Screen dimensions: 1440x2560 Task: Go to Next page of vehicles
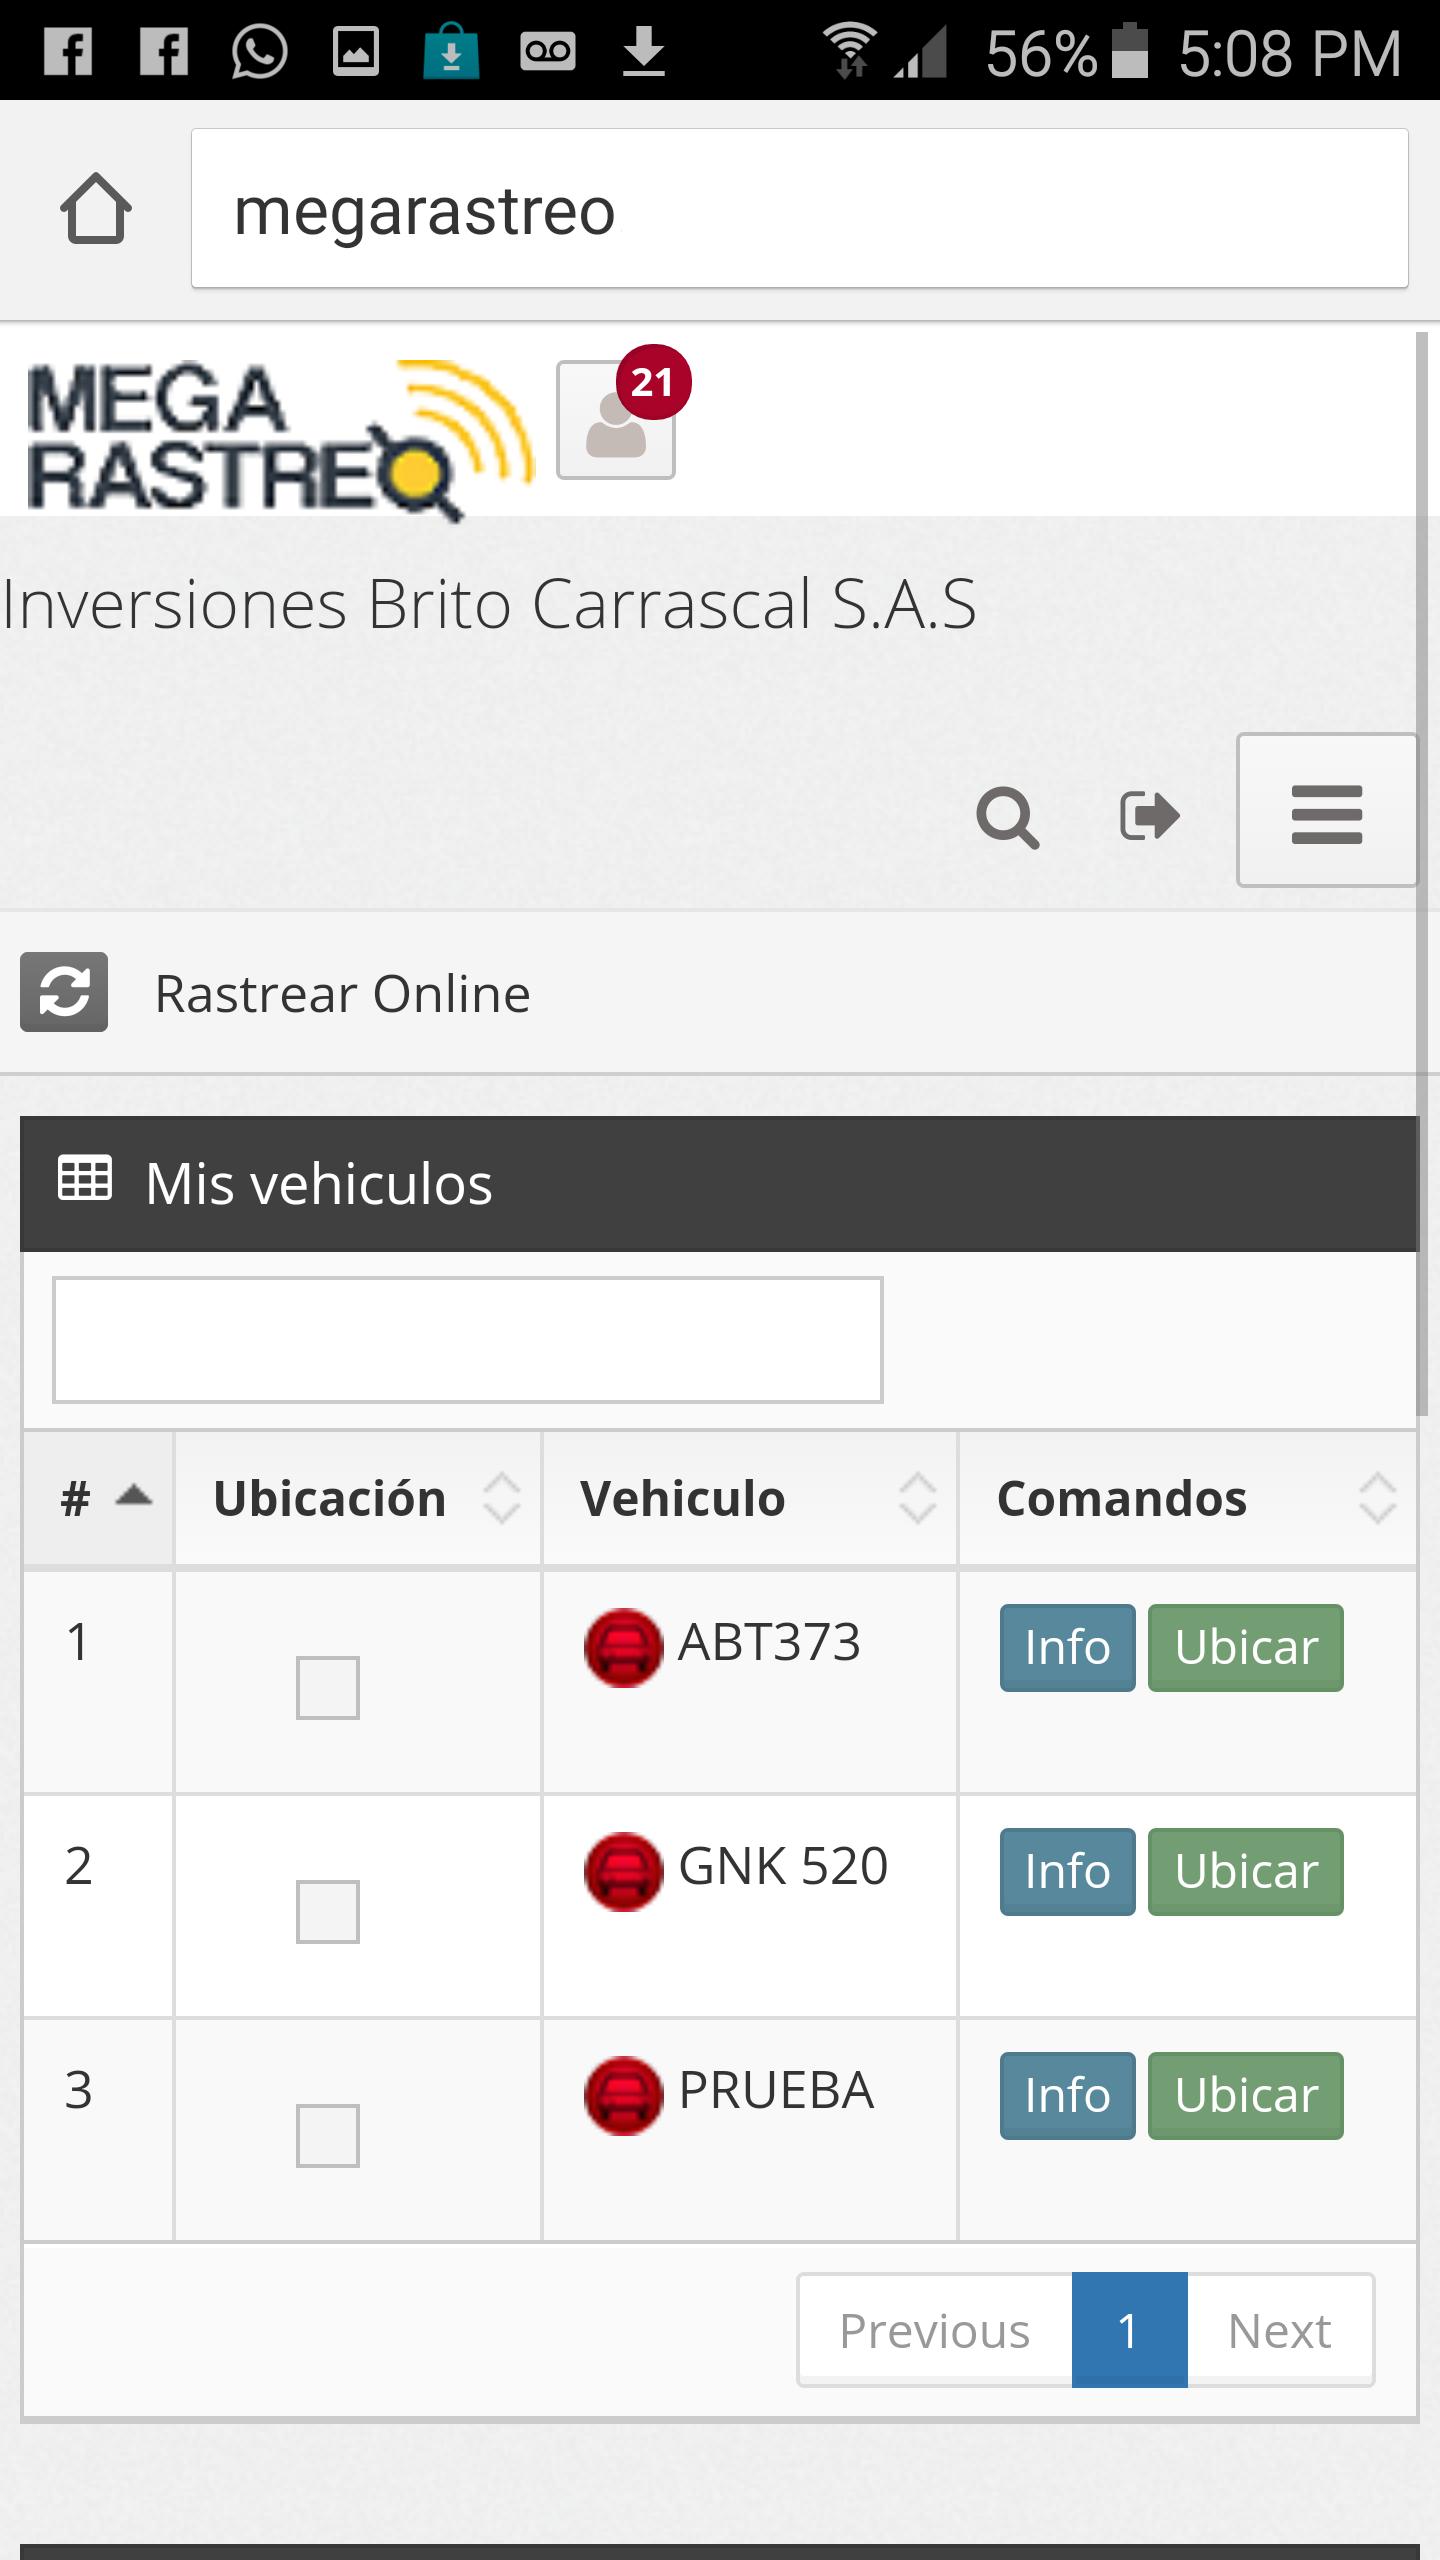pos(1279,2331)
